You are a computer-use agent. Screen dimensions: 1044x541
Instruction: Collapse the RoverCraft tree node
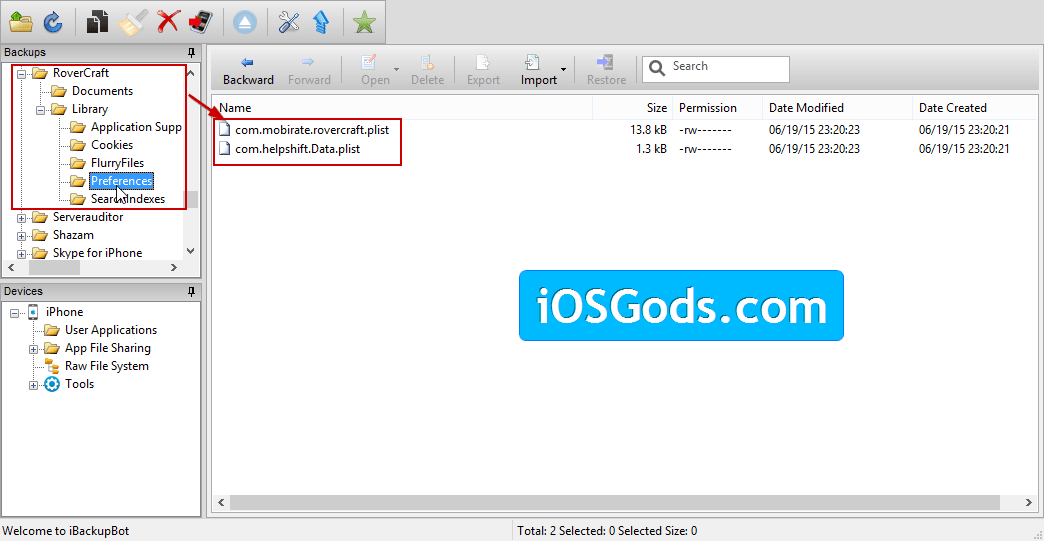point(22,73)
